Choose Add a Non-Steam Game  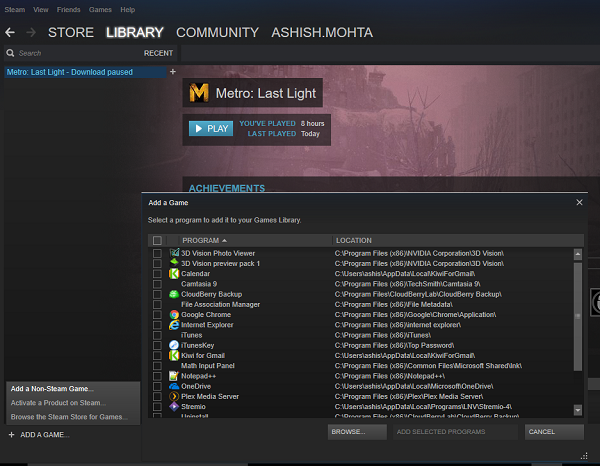tap(52, 389)
